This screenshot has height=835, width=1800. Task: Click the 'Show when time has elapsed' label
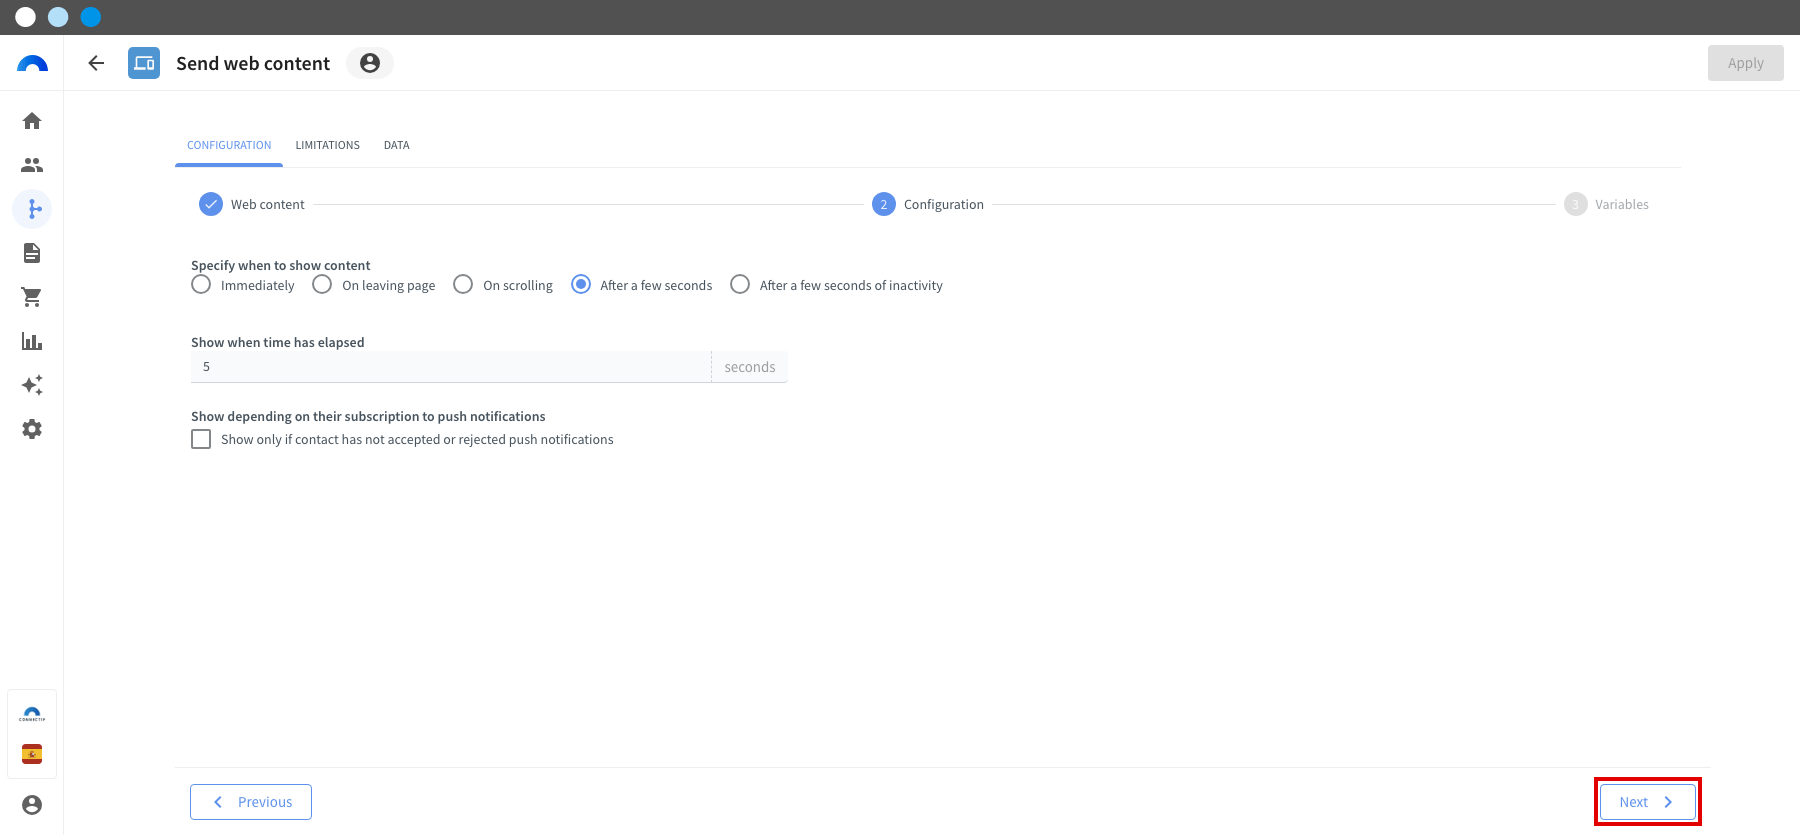(x=278, y=342)
